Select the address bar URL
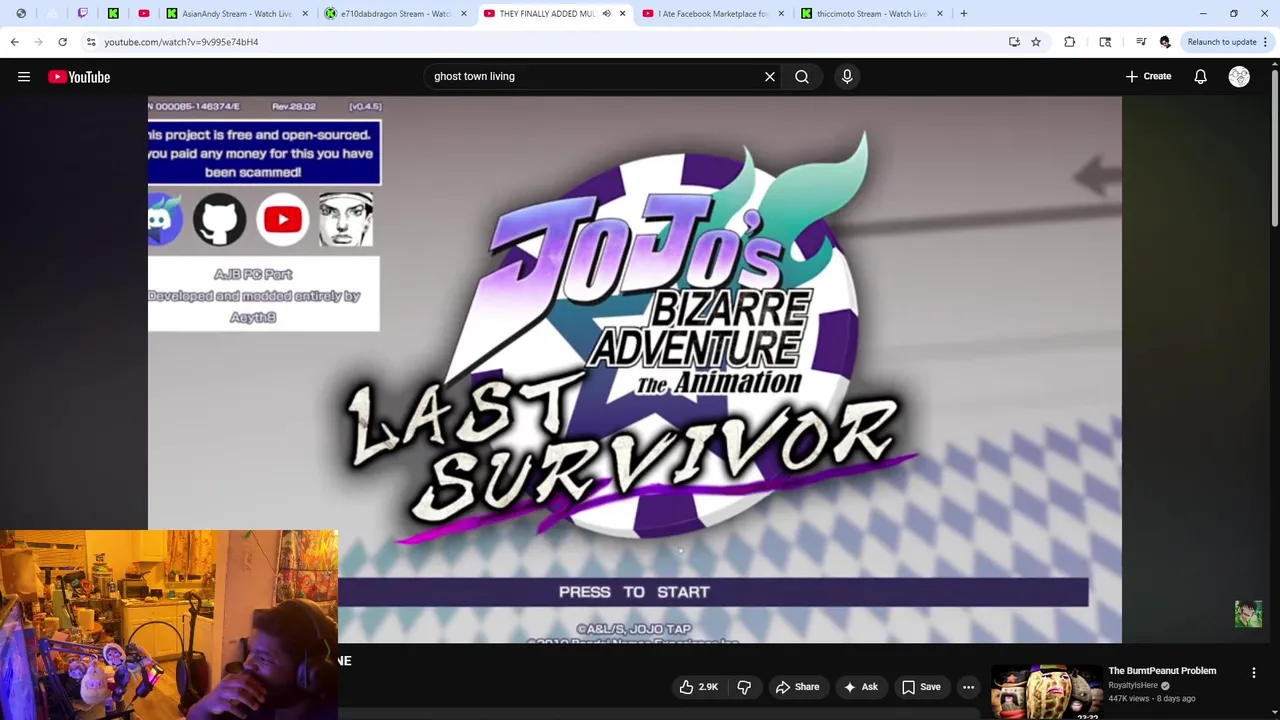Image resolution: width=1280 pixels, height=720 pixels. click(x=181, y=42)
